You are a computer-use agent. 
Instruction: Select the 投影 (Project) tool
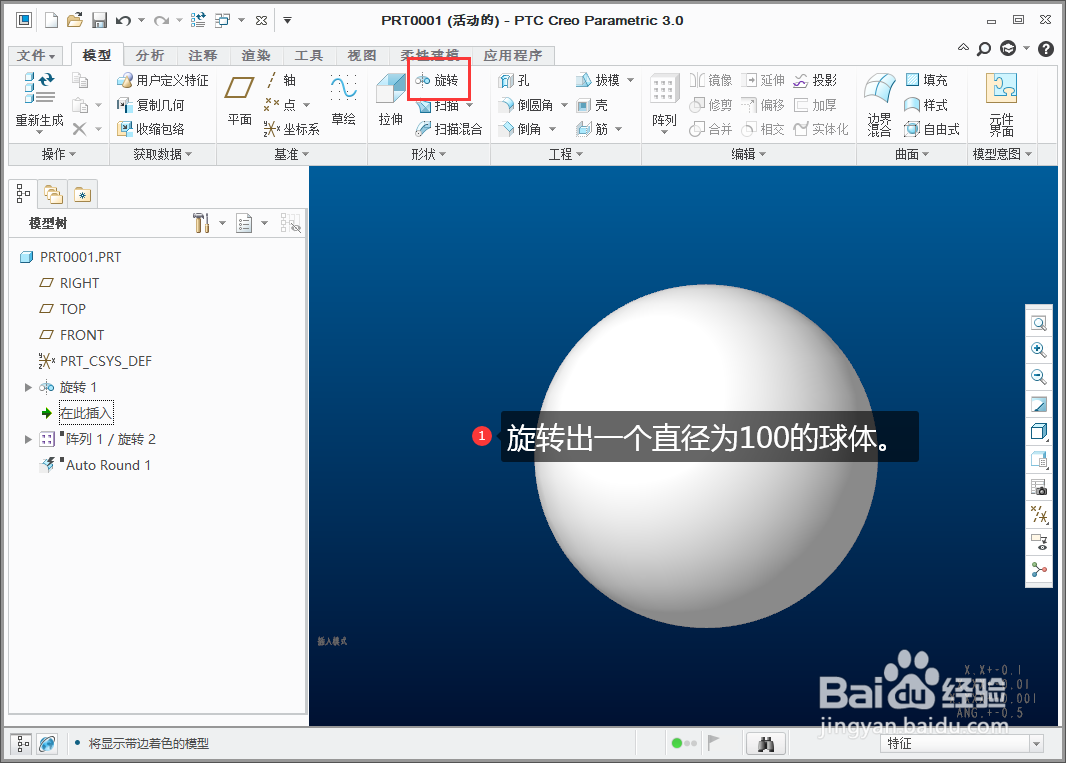[814, 80]
